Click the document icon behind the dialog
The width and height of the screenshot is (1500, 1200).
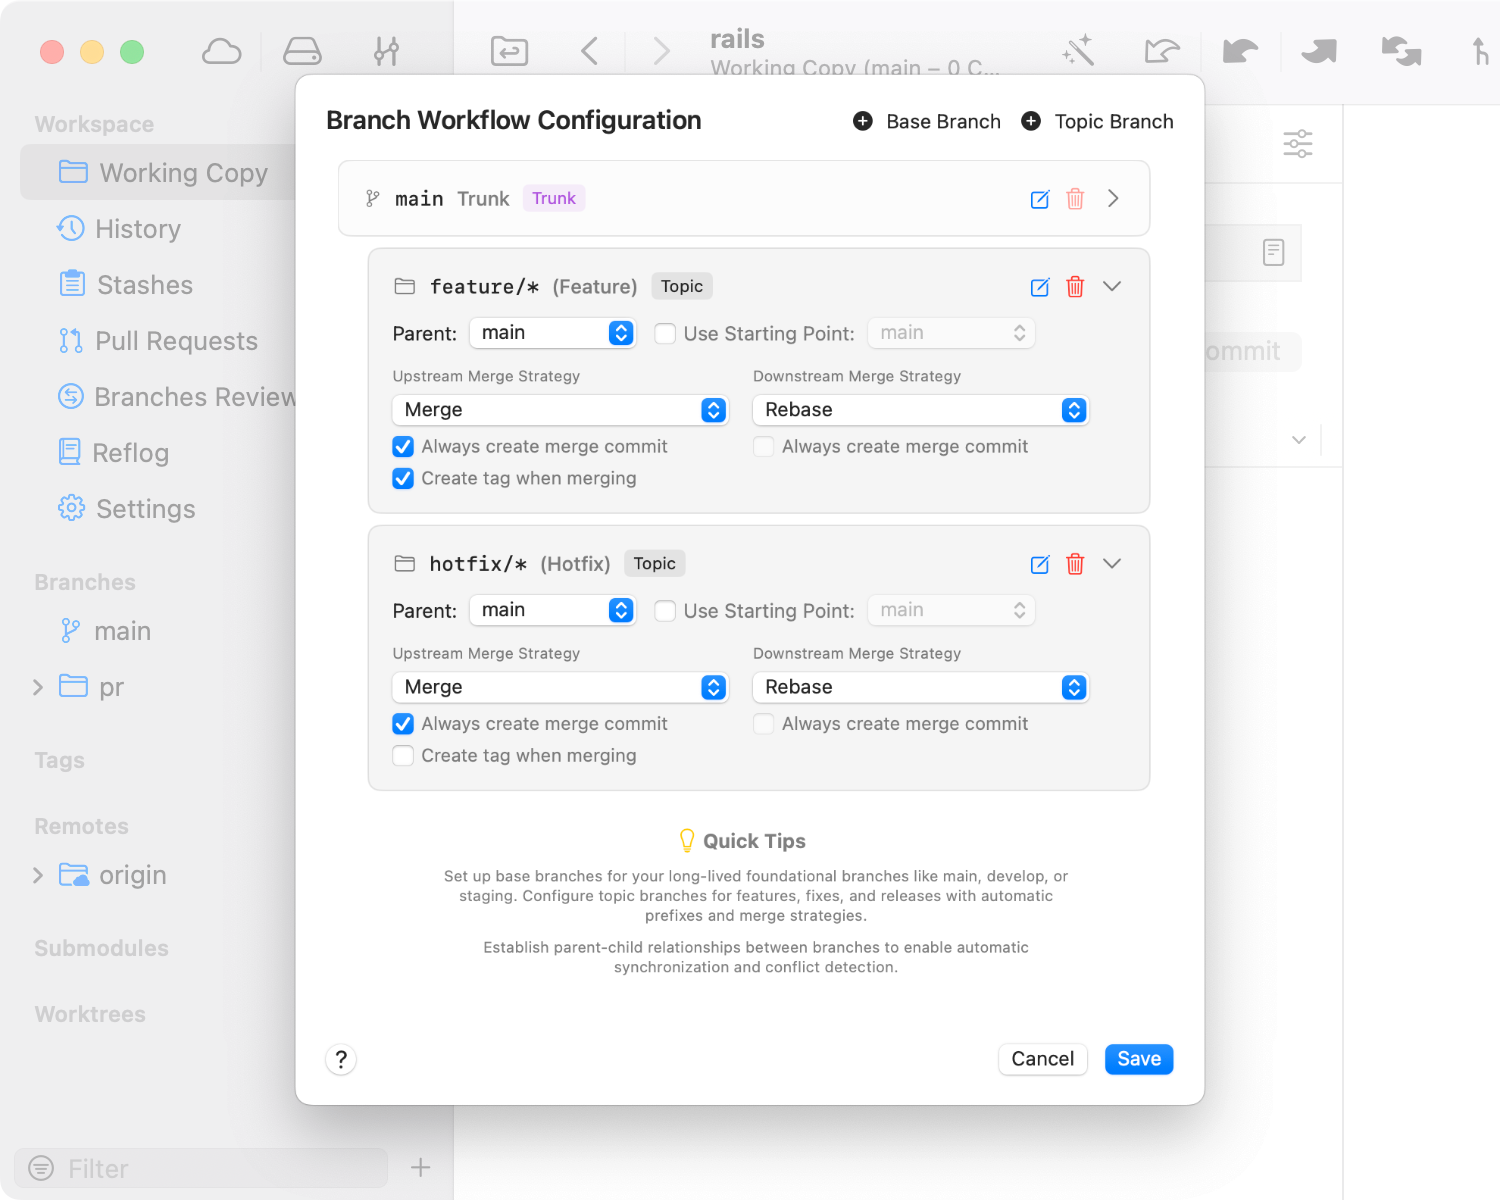pos(1273,252)
